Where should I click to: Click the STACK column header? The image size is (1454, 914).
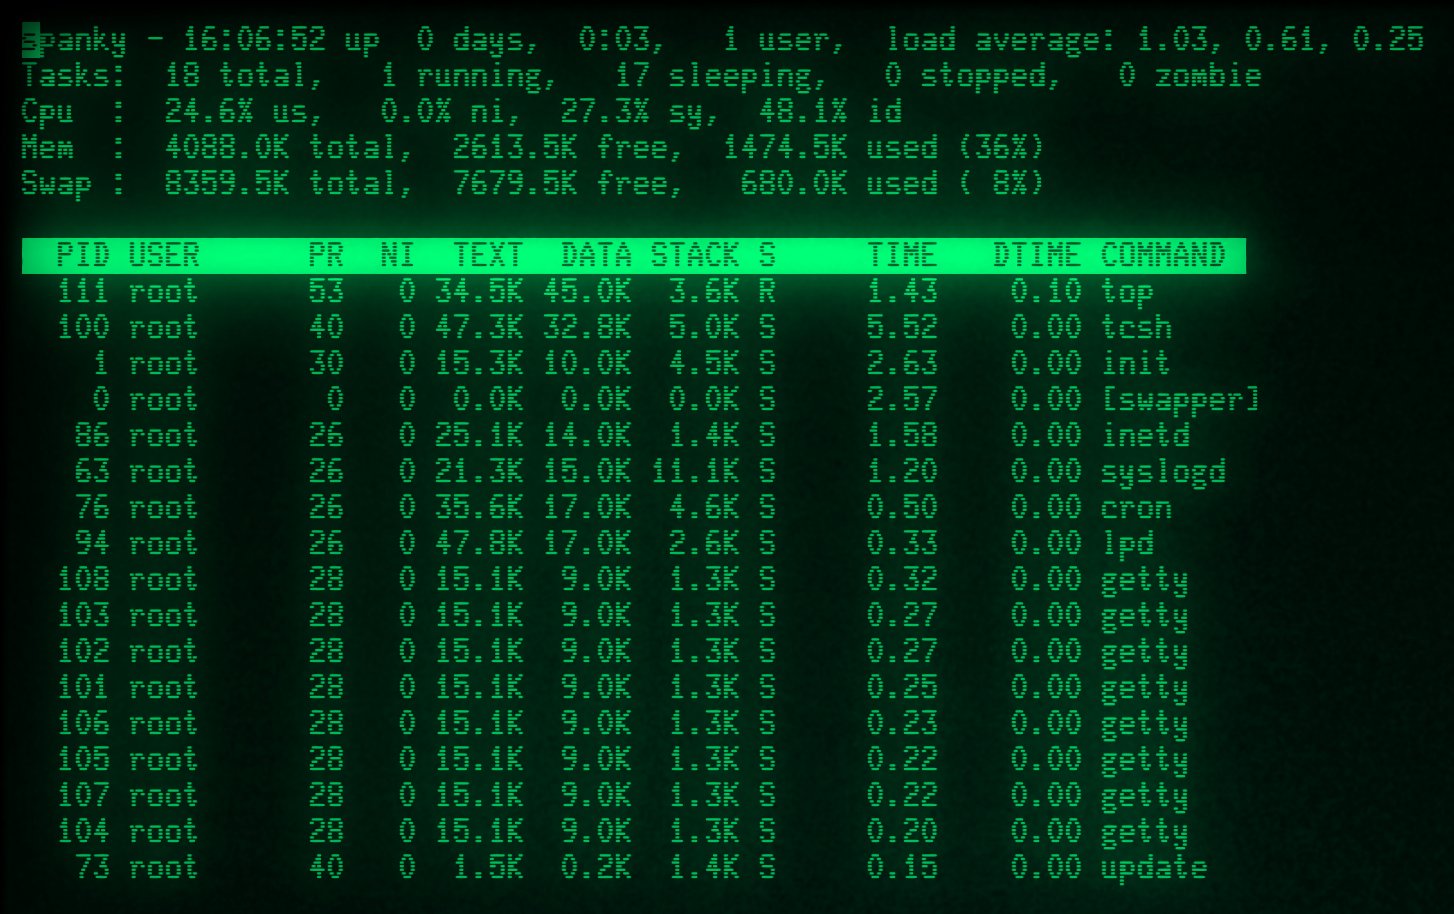point(695,256)
